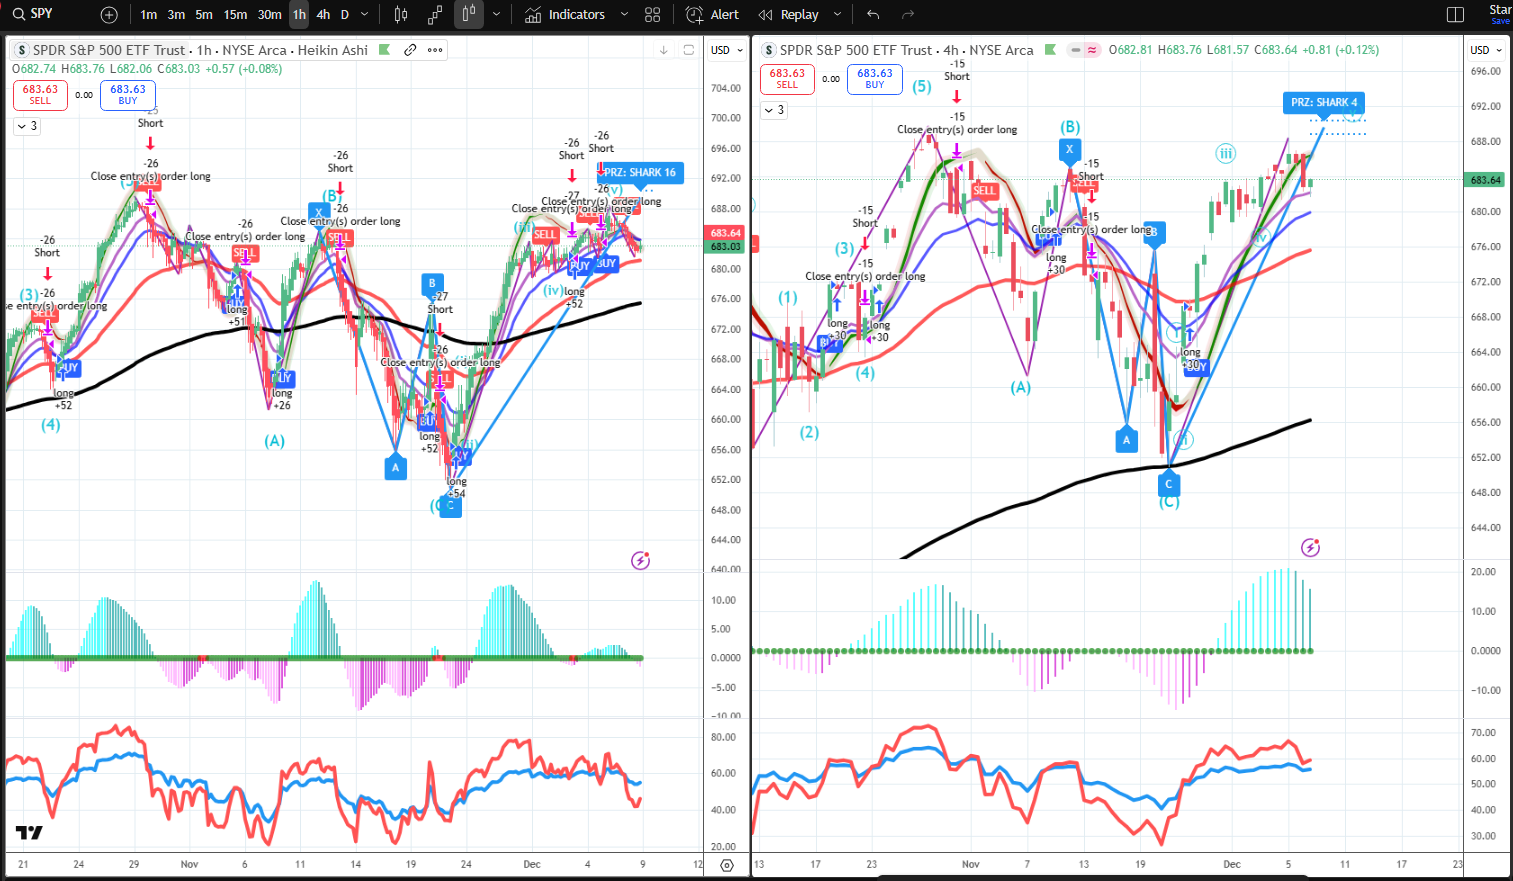Switch to the 1m interval
This screenshot has width=1513, height=881.
[x=149, y=15]
